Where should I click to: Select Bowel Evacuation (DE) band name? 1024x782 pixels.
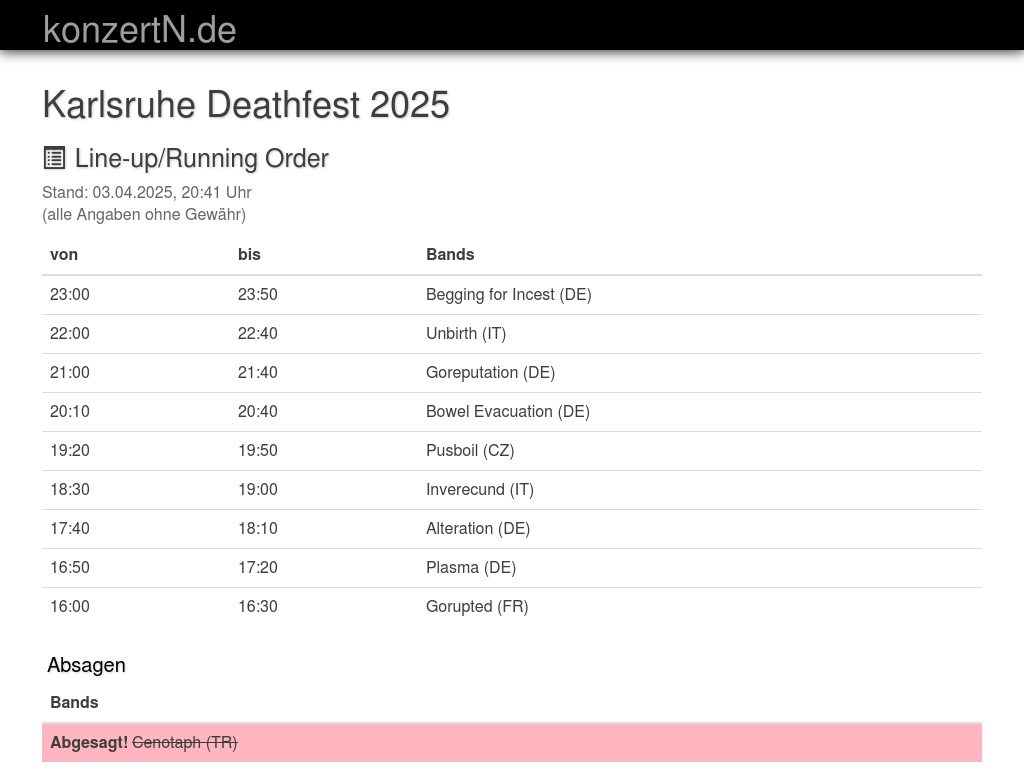tap(507, 411)
